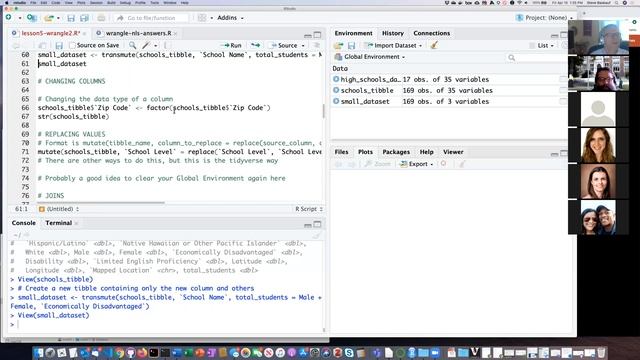Switch to lesson5-wrangle2.R tab
This screenshot has height=360, width=640.
point(51,33)
